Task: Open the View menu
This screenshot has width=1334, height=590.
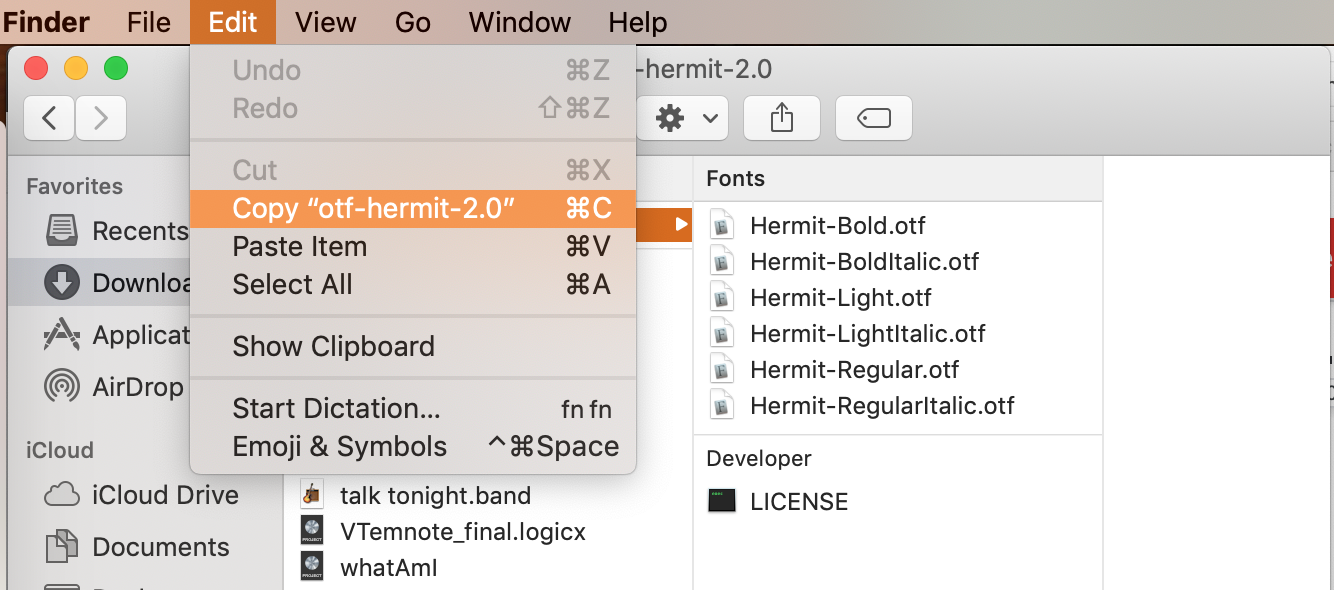Action: pos(326,22)
